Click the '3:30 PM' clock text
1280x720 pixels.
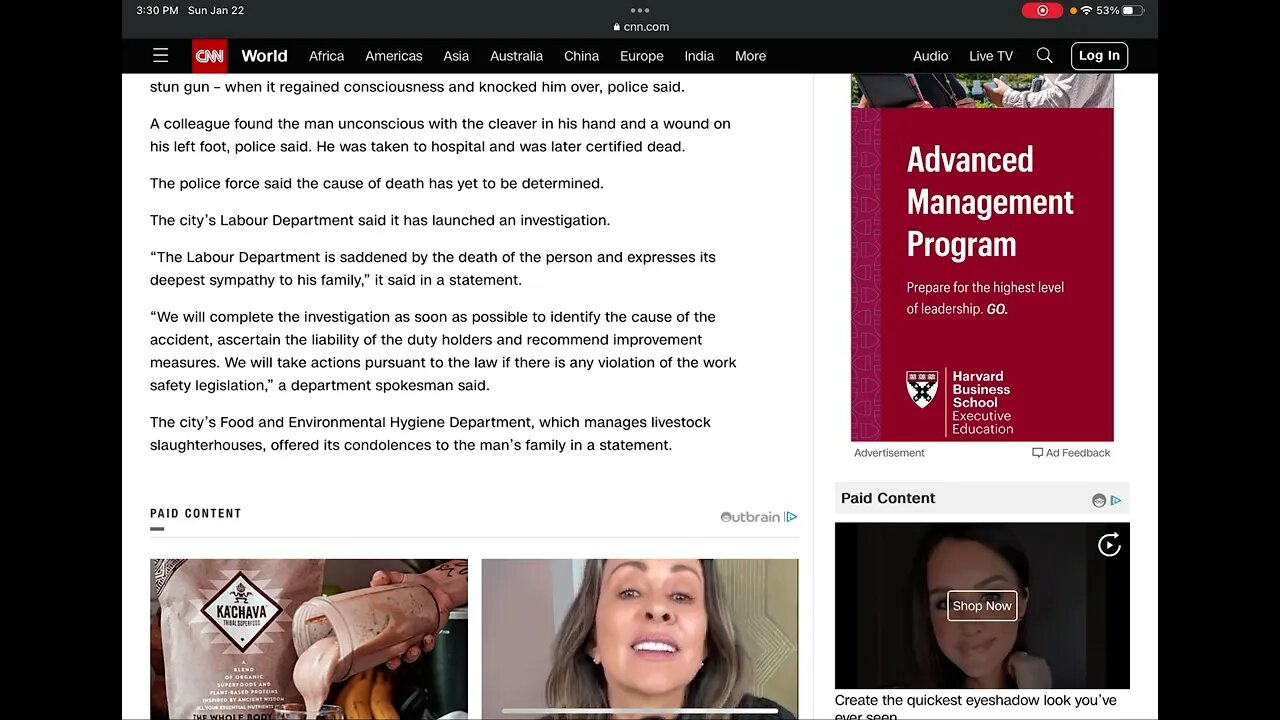coord(157,10)
